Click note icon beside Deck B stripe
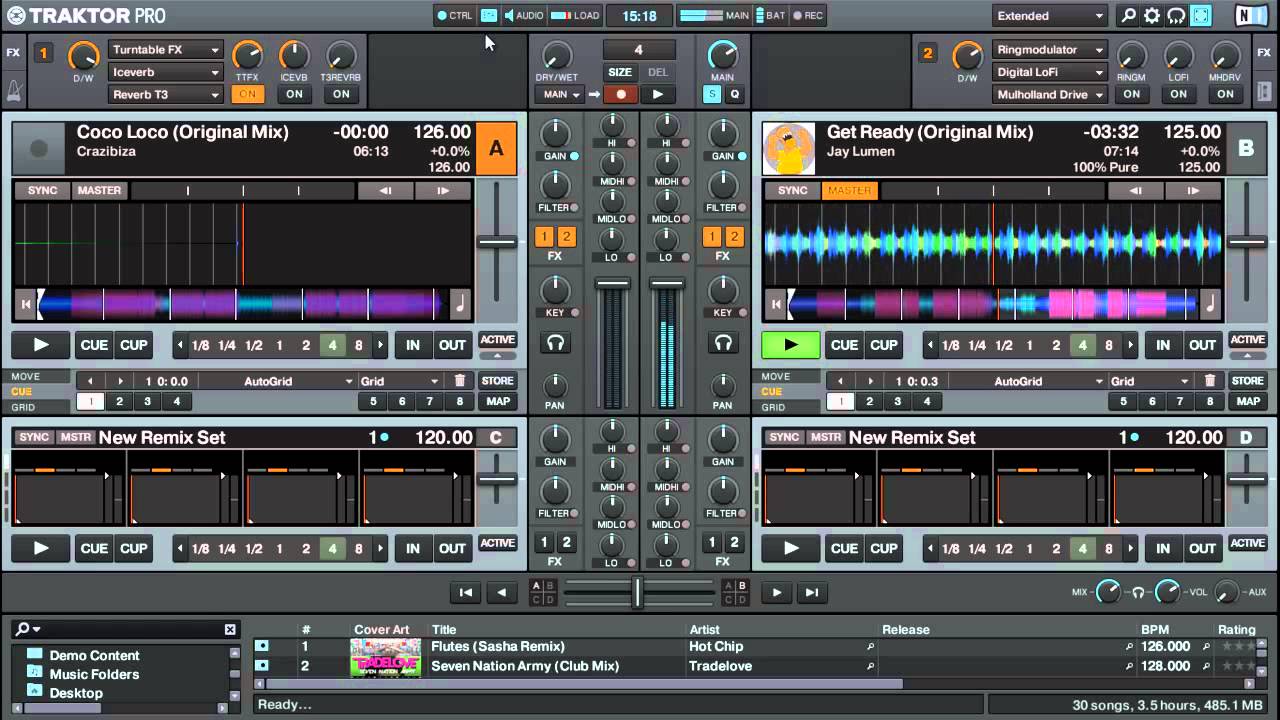The height and width of the screenshot is (720, 1280). coord(1210,304)
